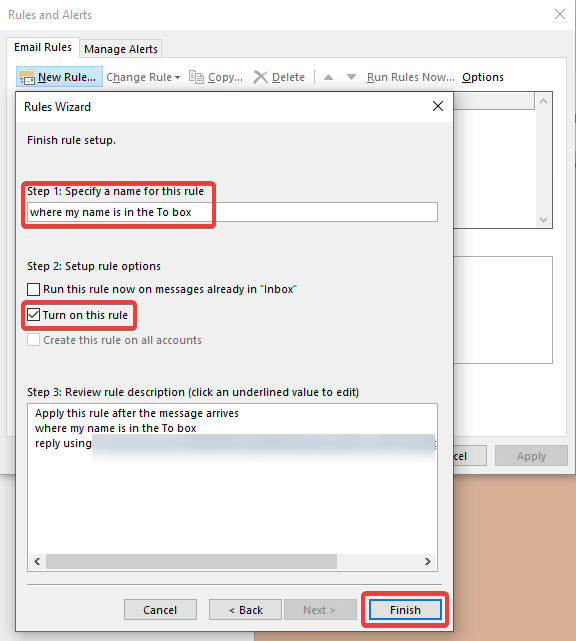The height and width of the screenshot is (641, 576).
Task: Check Create this rule on all accounts
Action: pyautogui.click(x=34, y=340)
